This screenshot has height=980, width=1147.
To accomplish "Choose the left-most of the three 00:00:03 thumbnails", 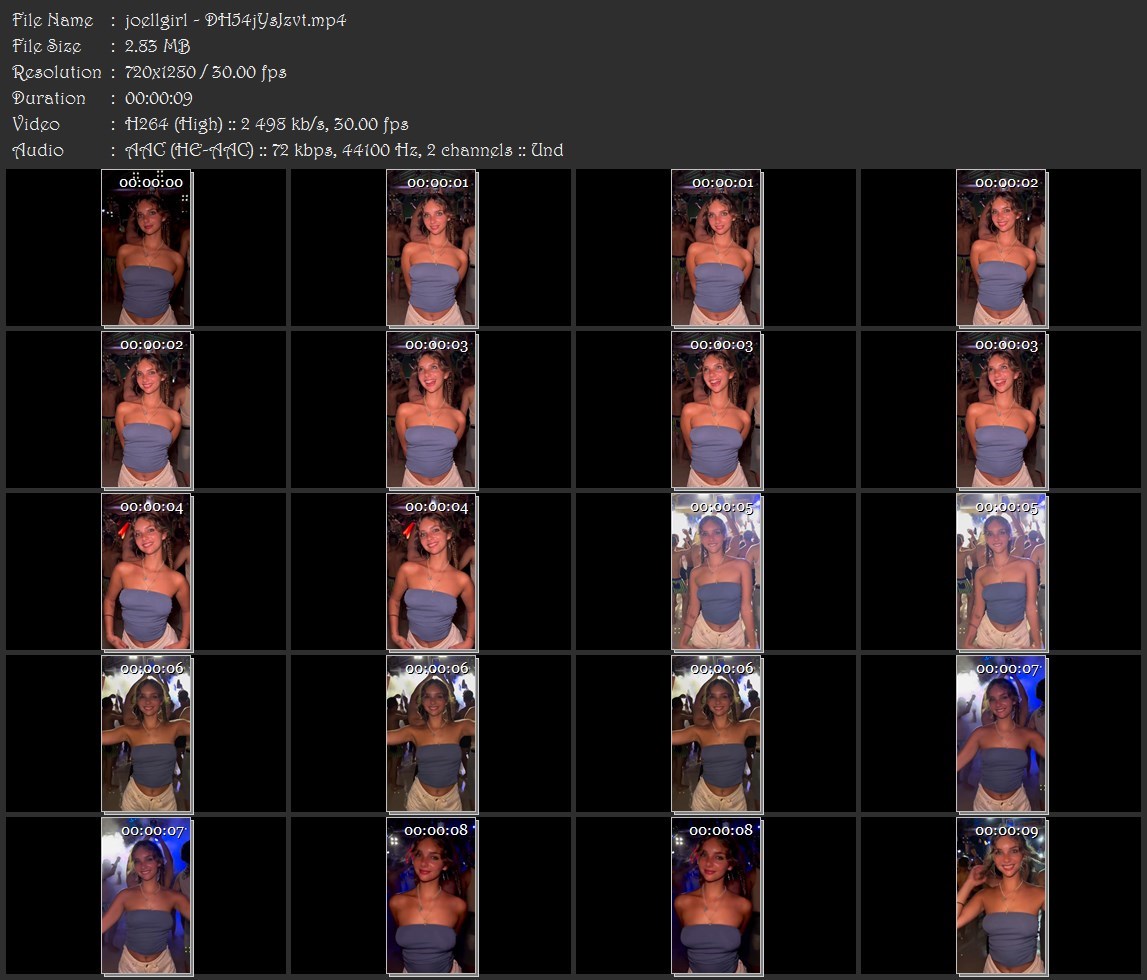I will coord(432,410).
